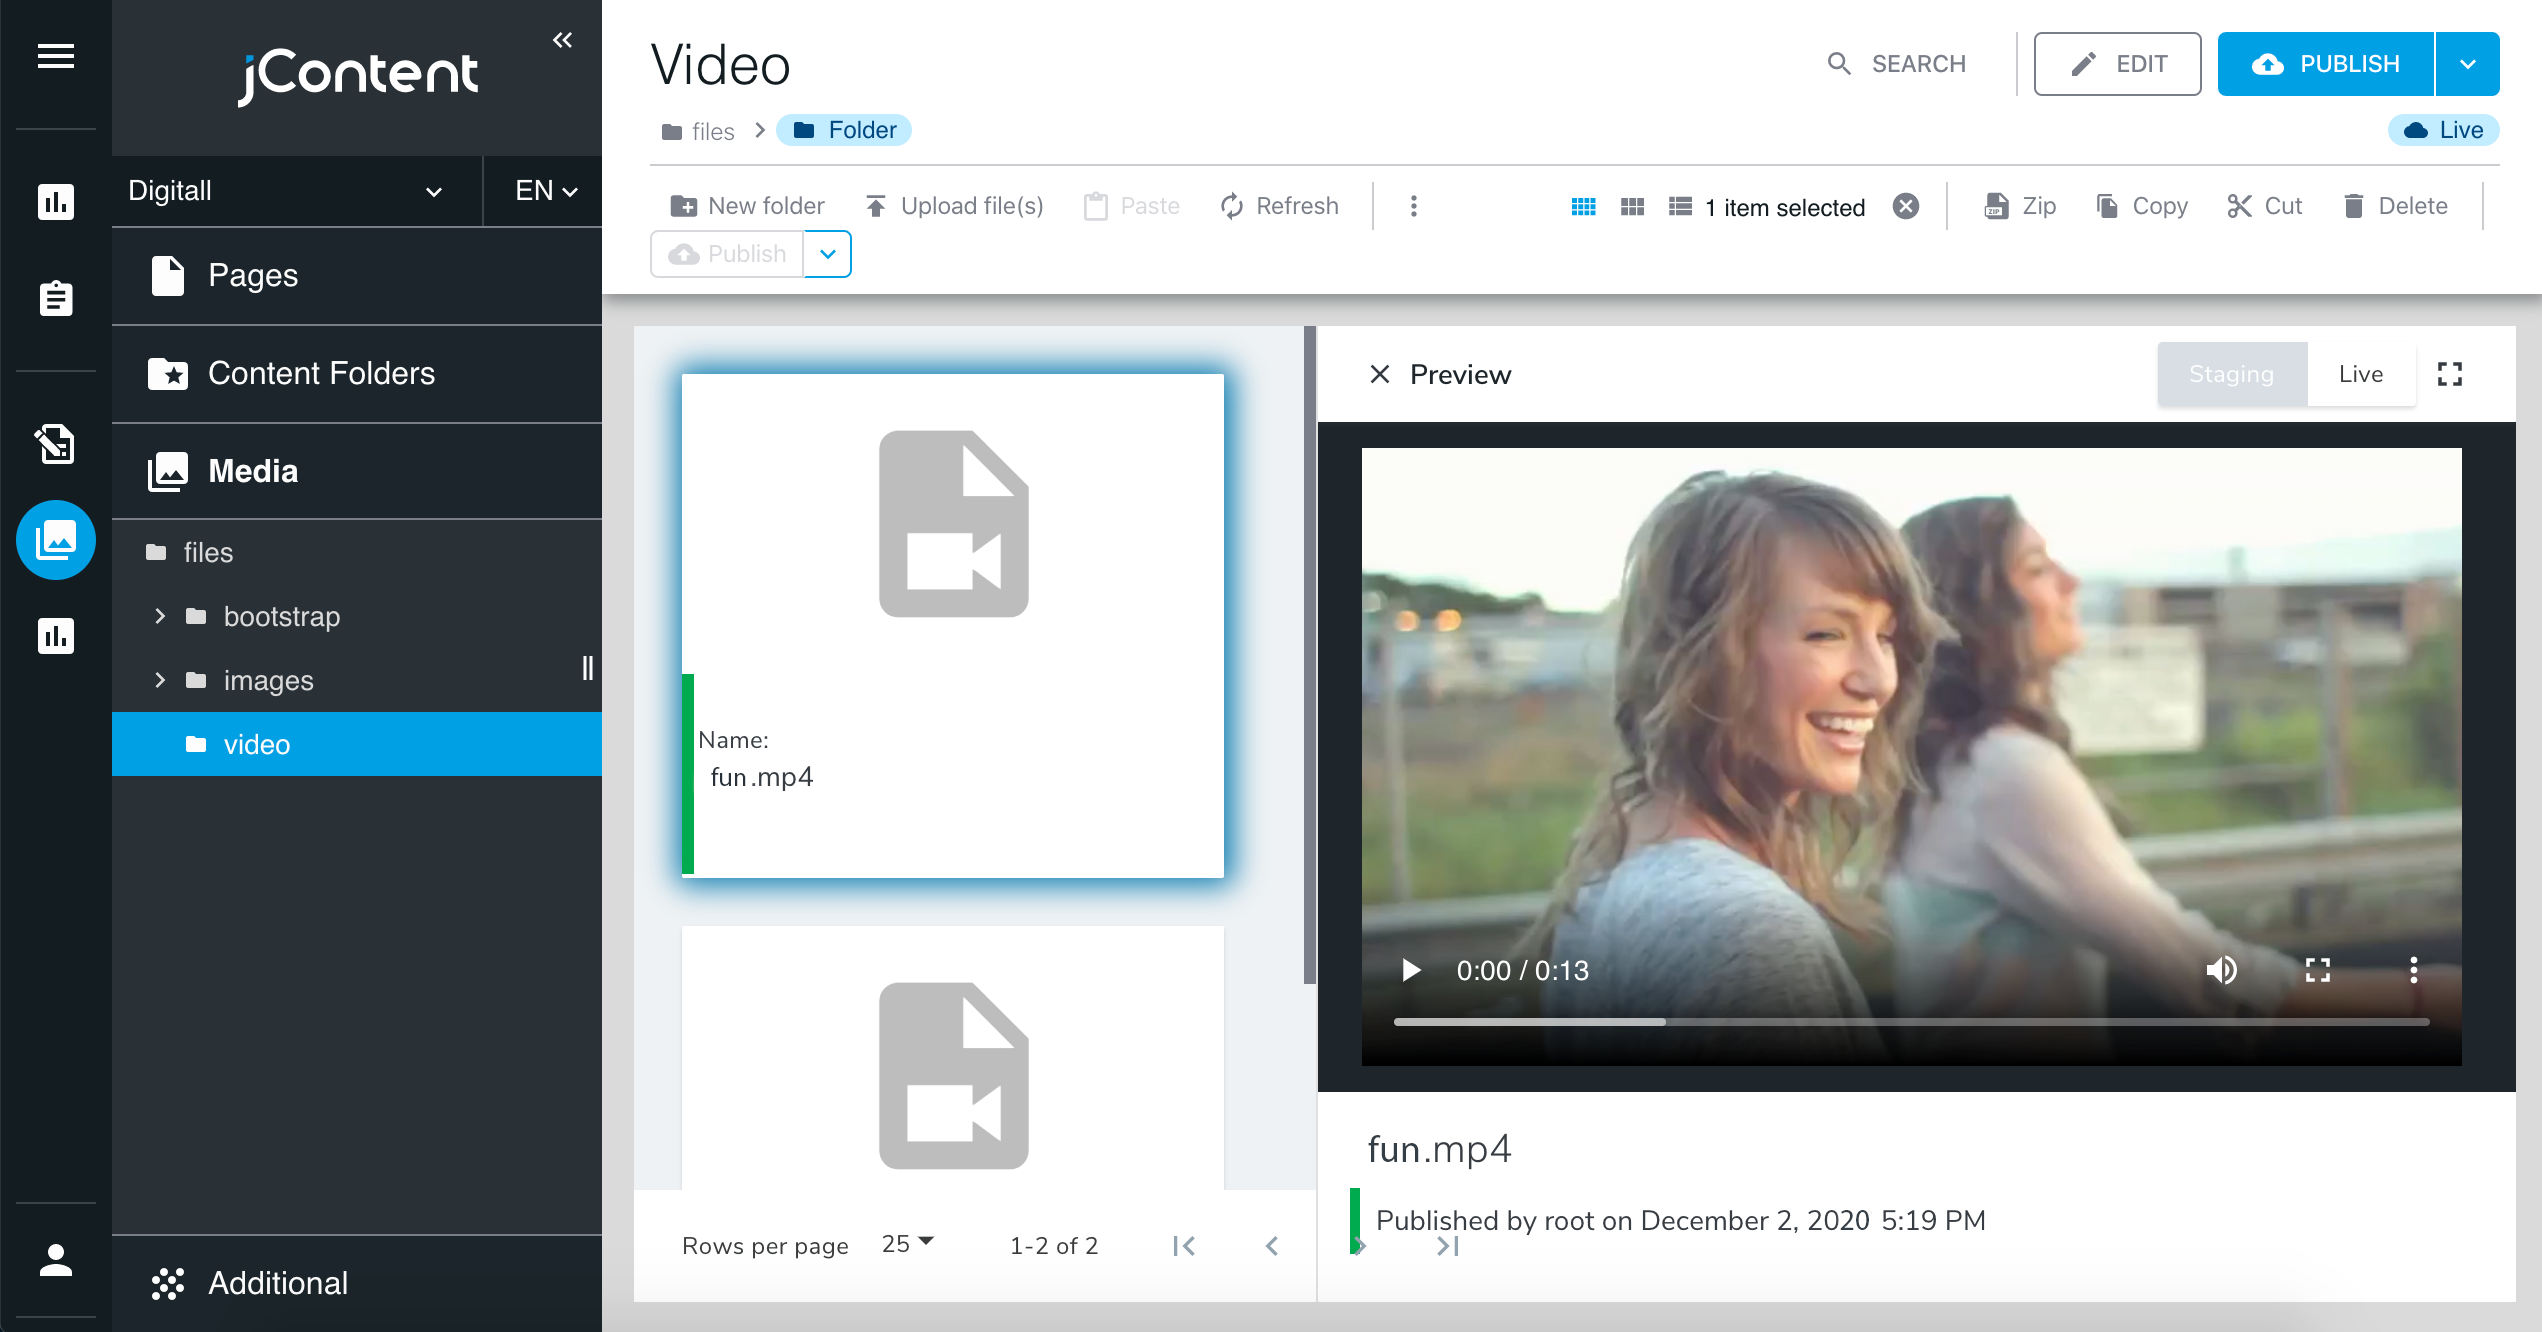Click the video progress bar
2542x1332 pixels.
pyautogui.click(x=1910, y=1022)
